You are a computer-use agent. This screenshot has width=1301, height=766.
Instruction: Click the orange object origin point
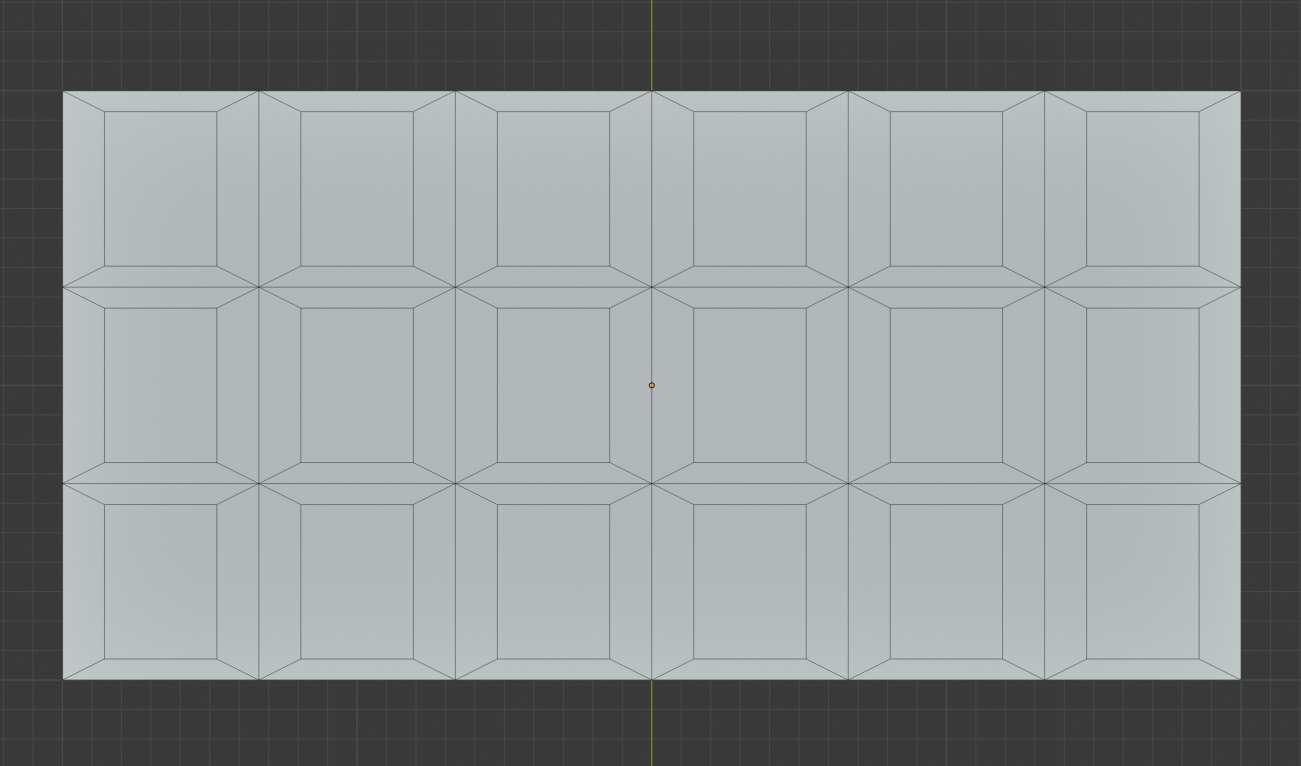coord(651,385)
